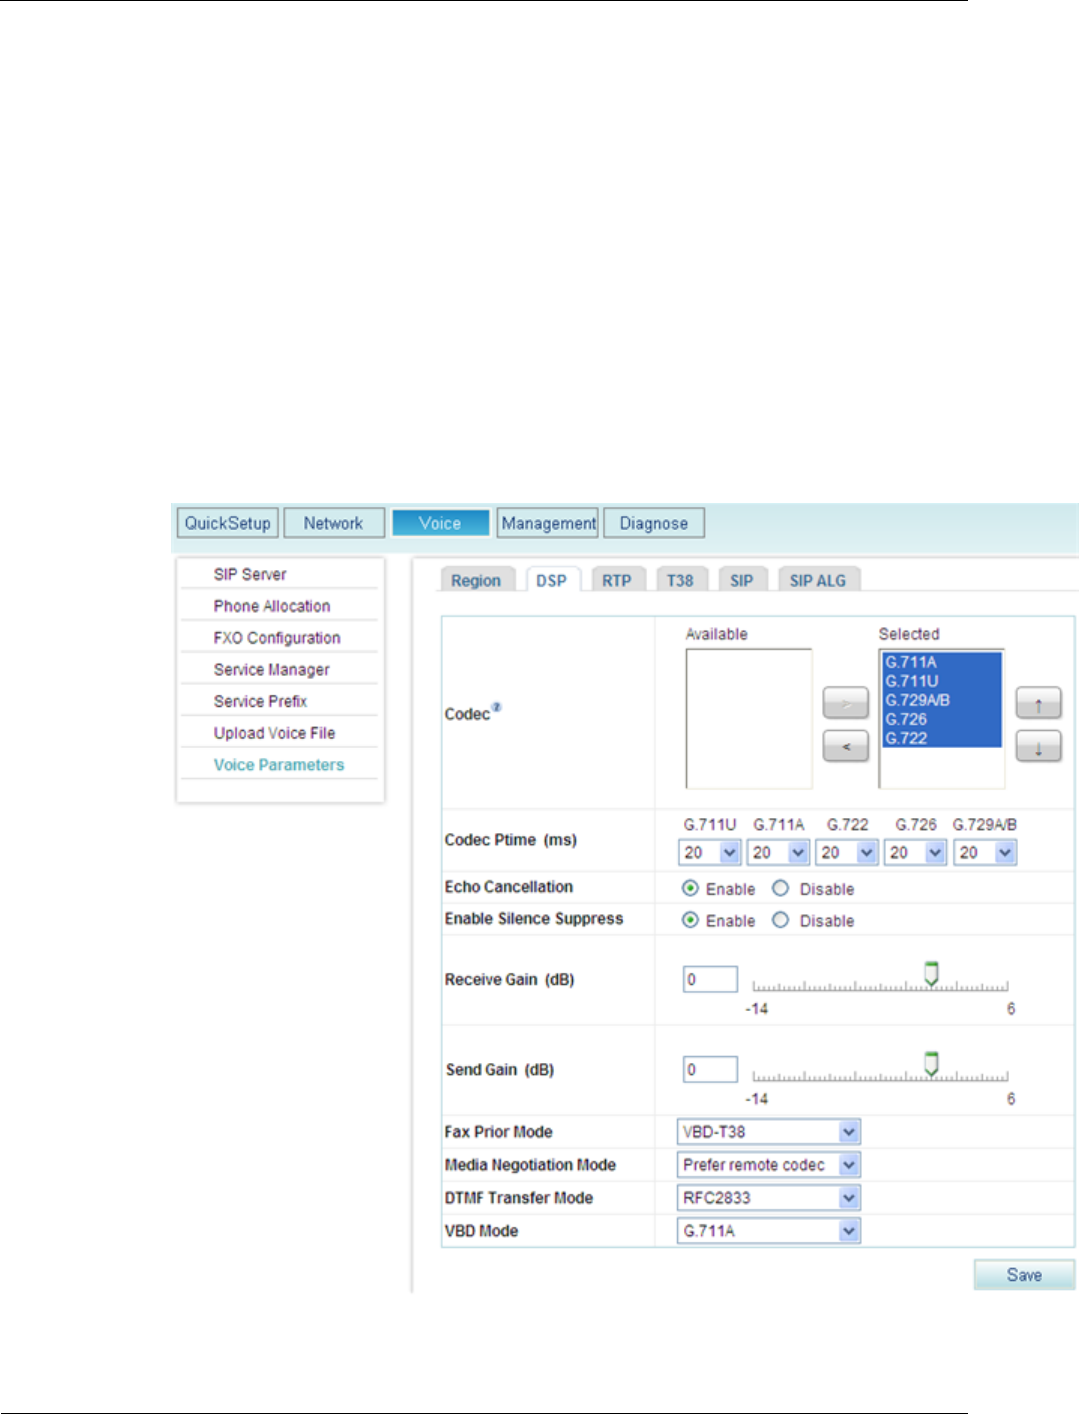Screen dimensions: 1079x1414
Task: Open Voice Parameters page
Action: coord(279,765)
